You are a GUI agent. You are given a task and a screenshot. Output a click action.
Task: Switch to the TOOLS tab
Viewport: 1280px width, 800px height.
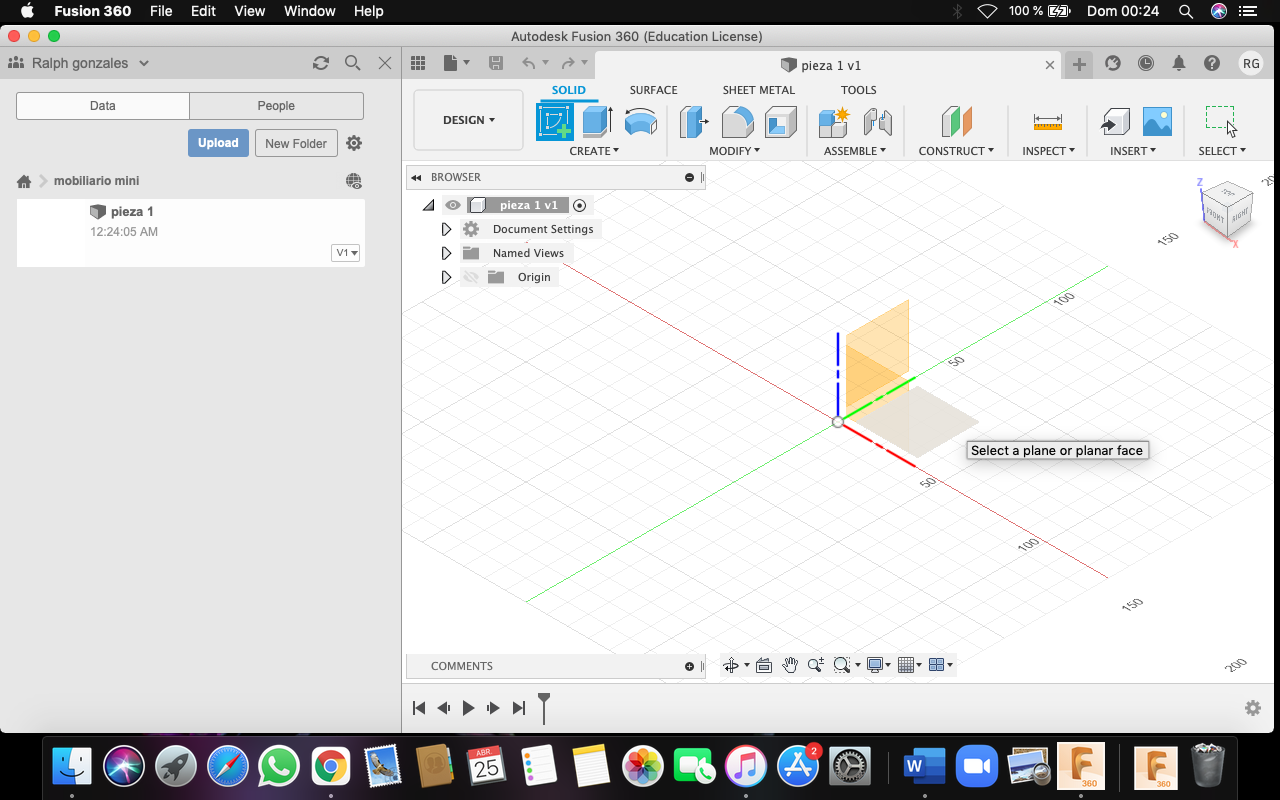click(x=858, y=90)
